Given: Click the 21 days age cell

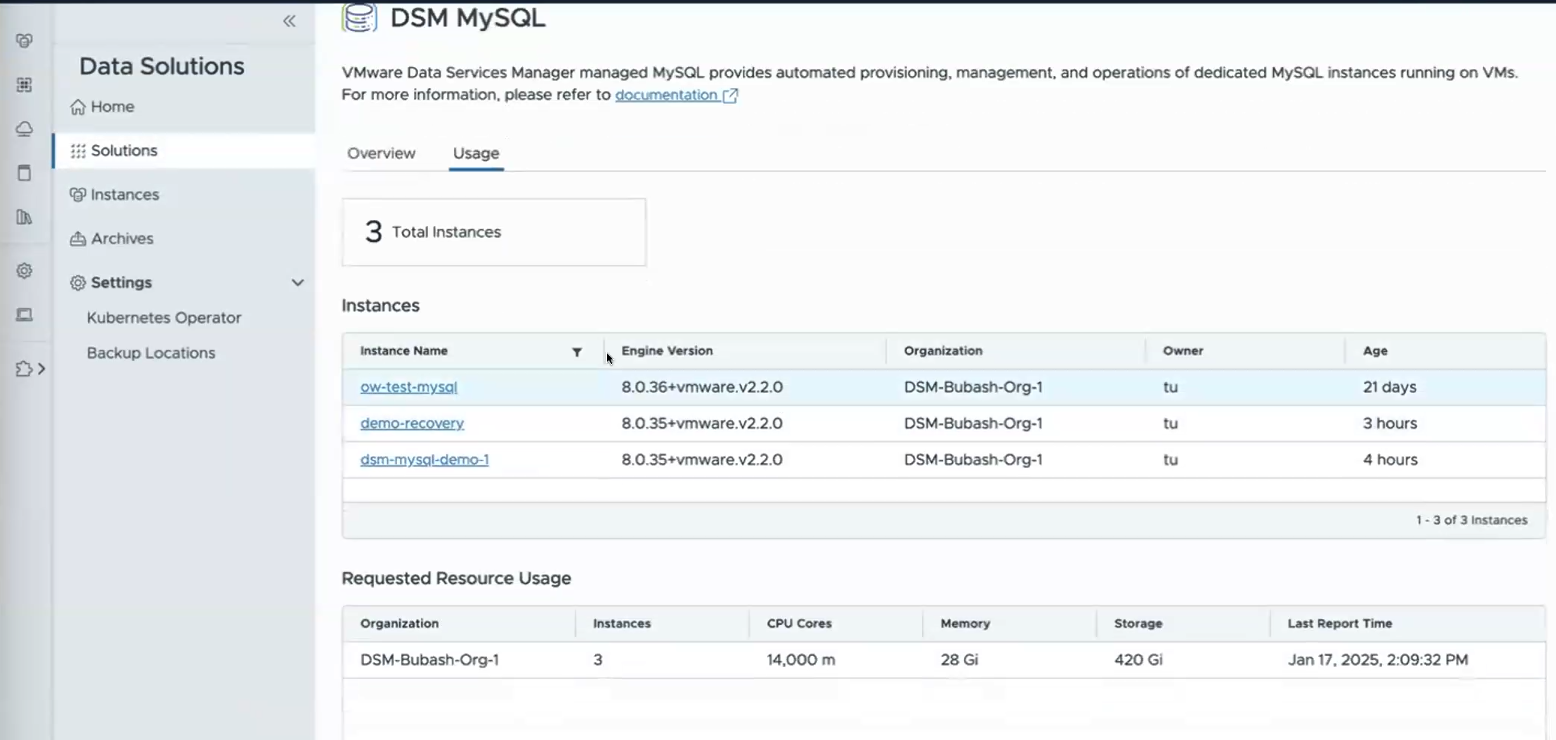Looking at the screenshot, I should [x=1390, y=387].
